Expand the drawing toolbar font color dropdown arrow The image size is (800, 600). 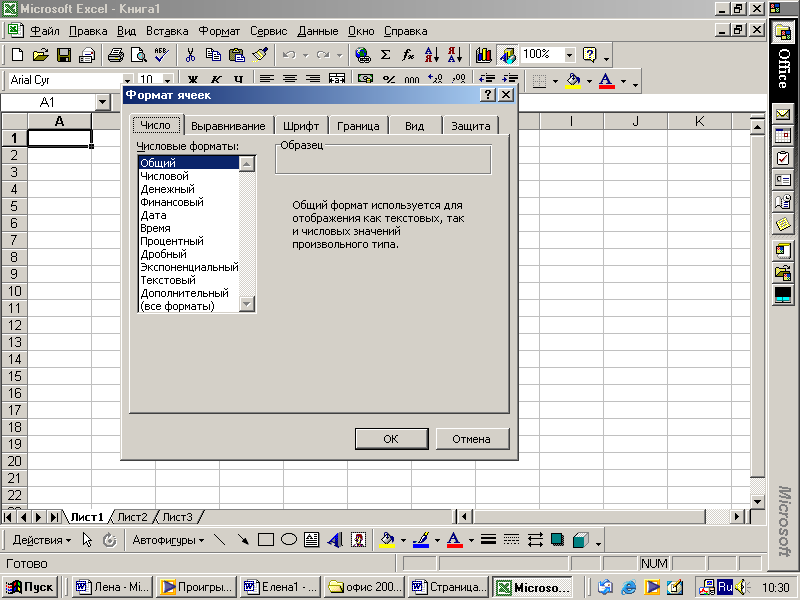click(471, 540)
